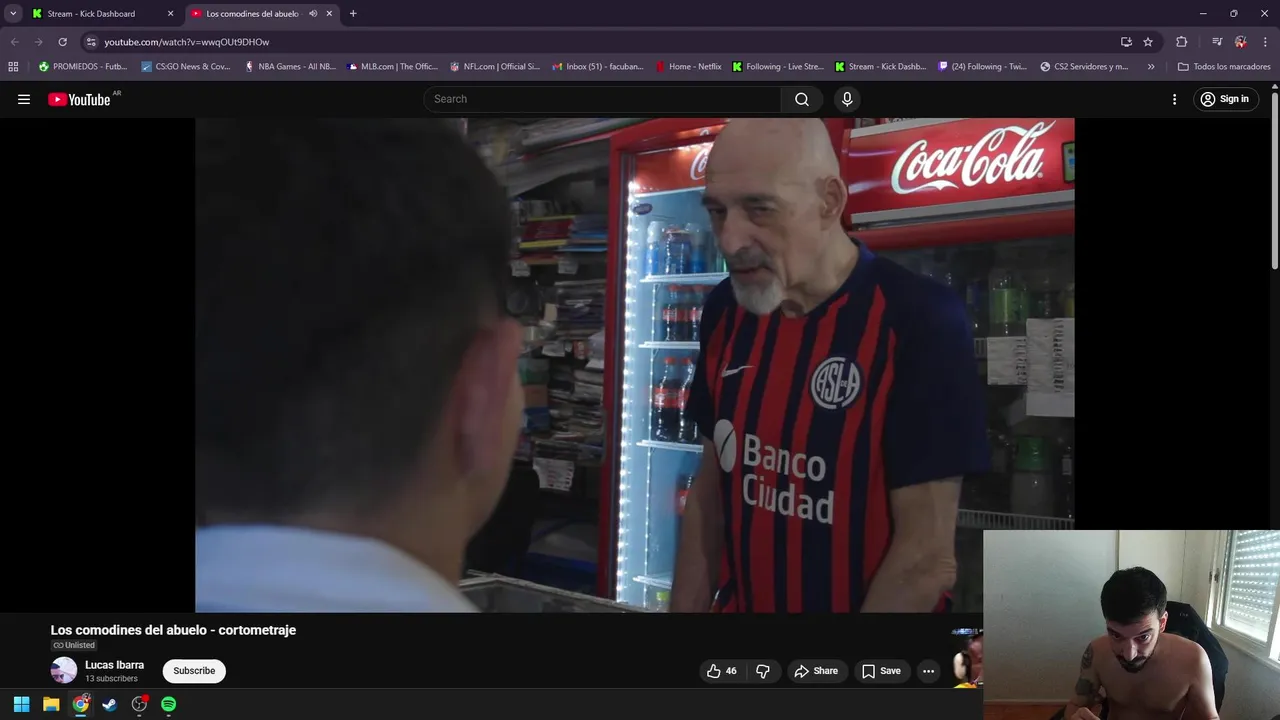This screenshot has height=720, width=1280.
Task: Focus the YouTube Search field
Action: tap(603, 99)
